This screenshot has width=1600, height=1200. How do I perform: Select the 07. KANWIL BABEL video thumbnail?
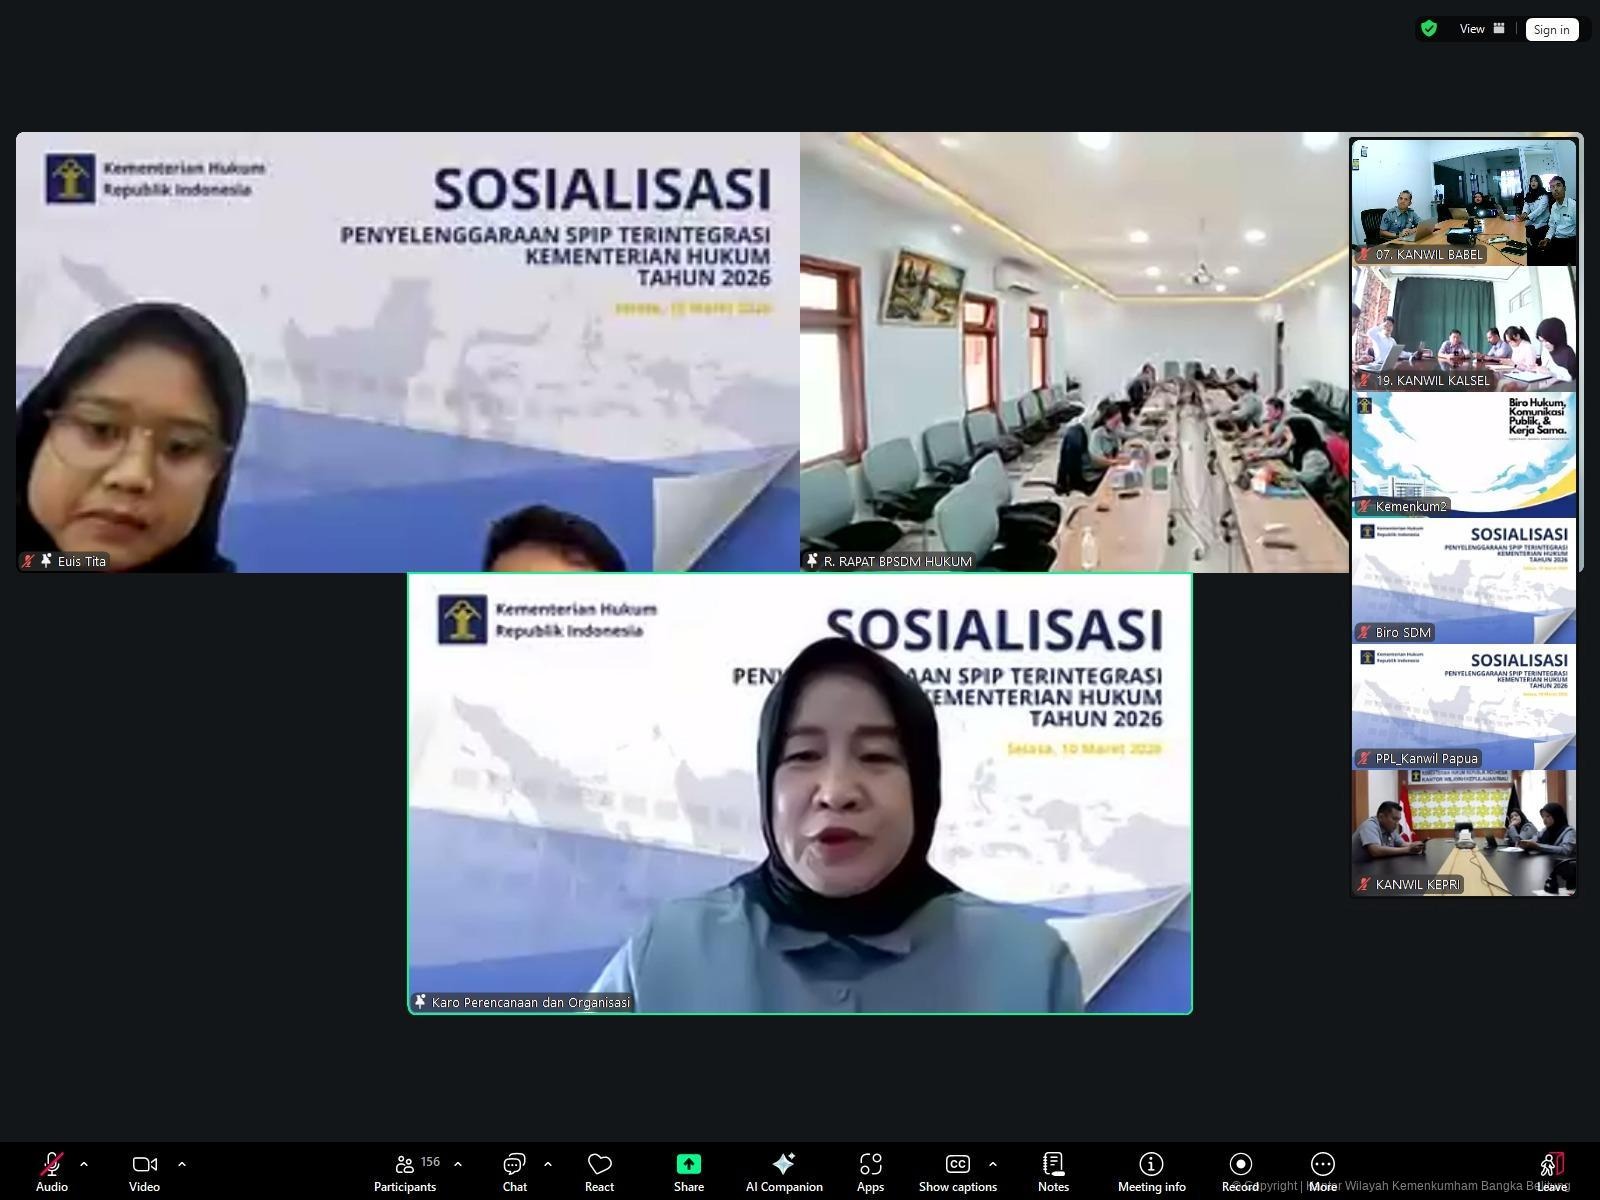(x=1464, y=202)
